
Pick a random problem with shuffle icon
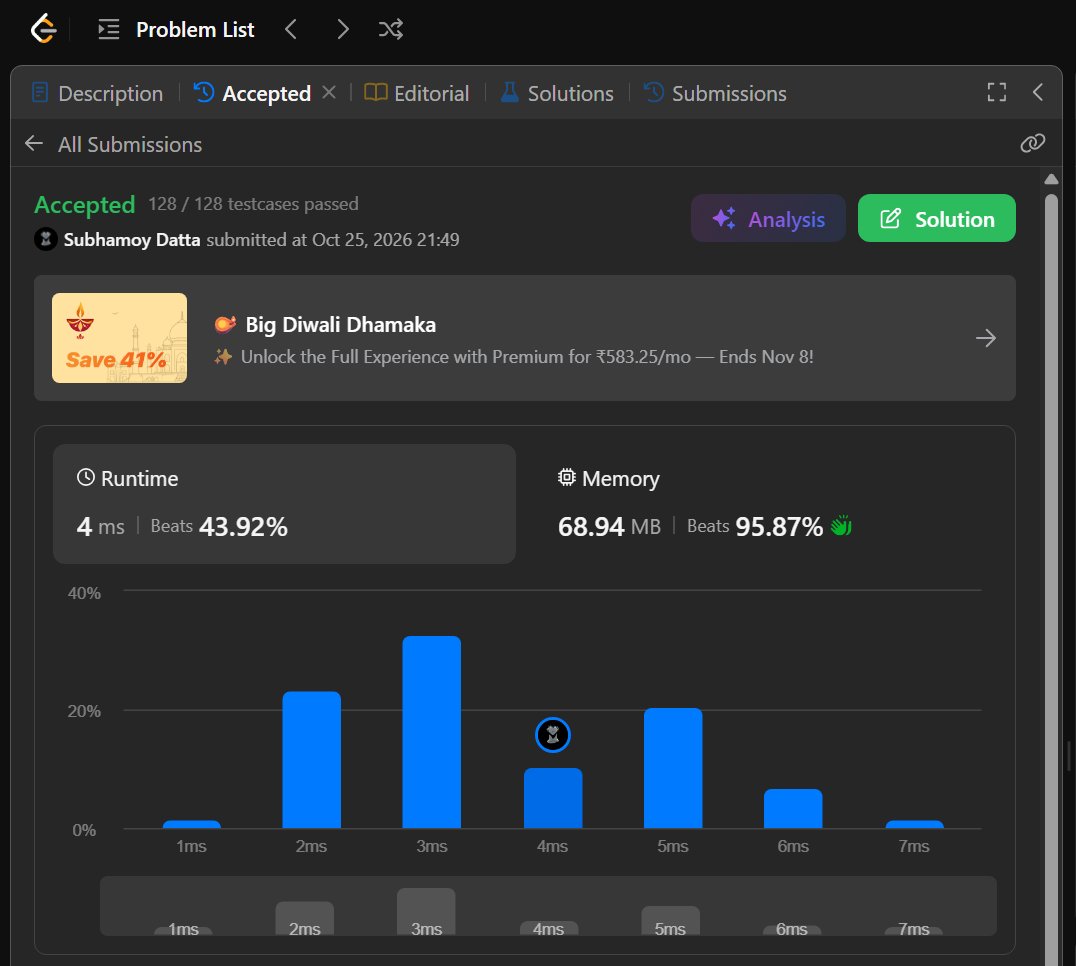coord(391,30)
